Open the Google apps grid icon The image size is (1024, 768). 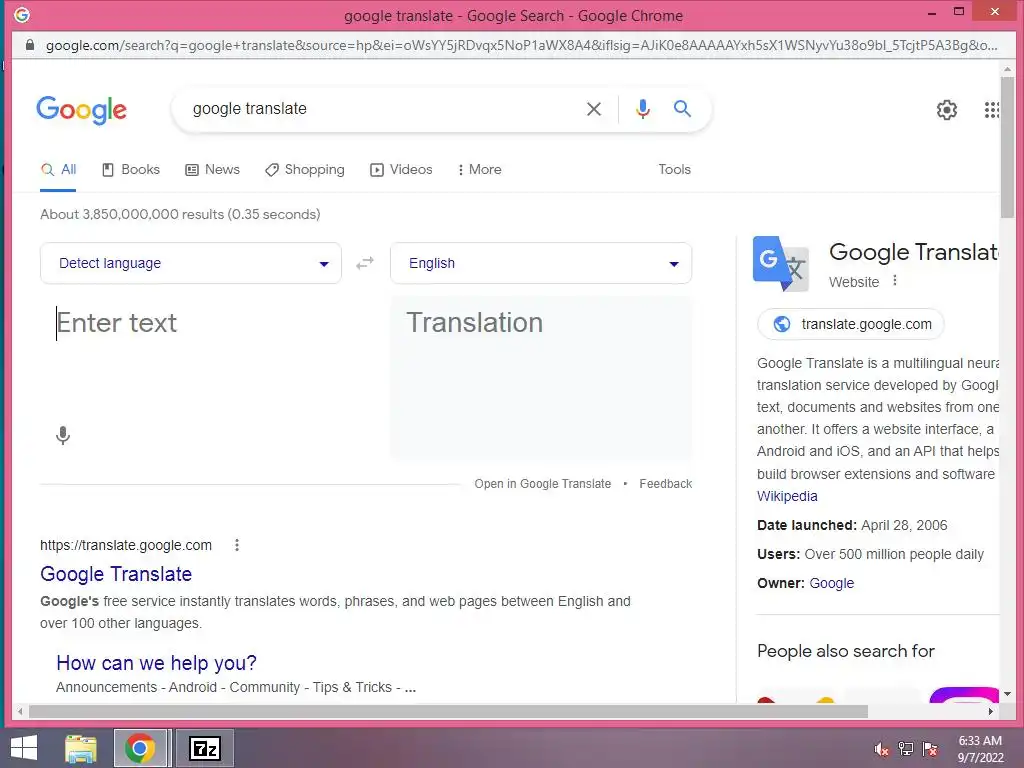(x=991, y=110)
